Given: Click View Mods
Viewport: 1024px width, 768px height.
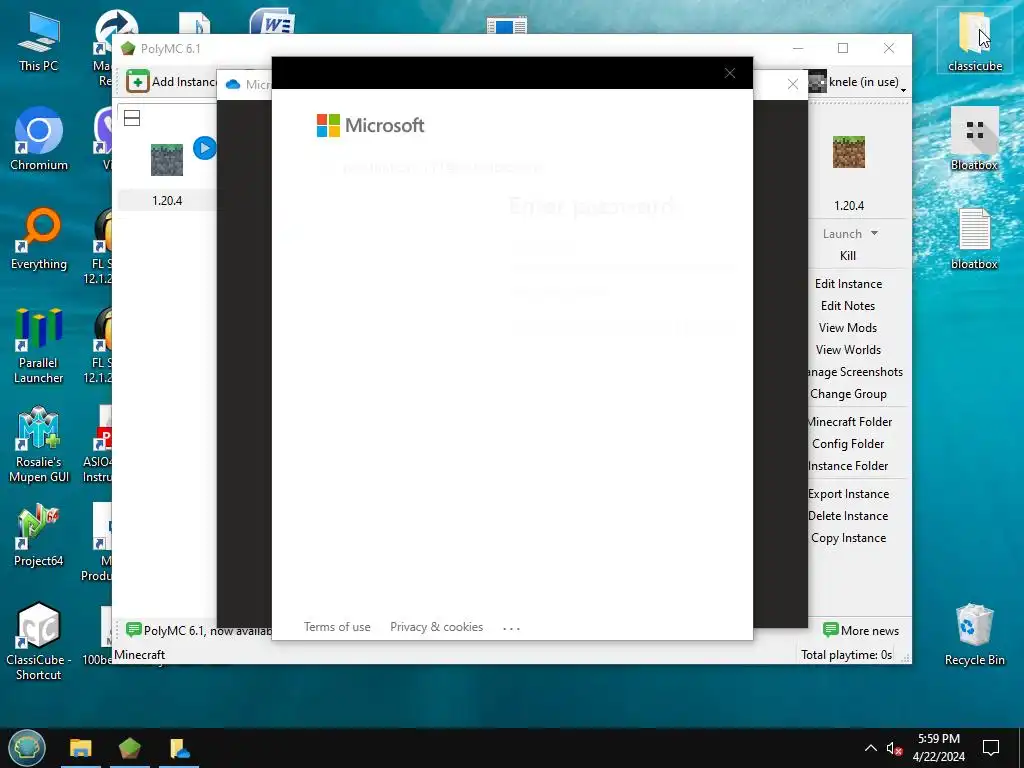Looking at the screenshot, I should point(848,328).
